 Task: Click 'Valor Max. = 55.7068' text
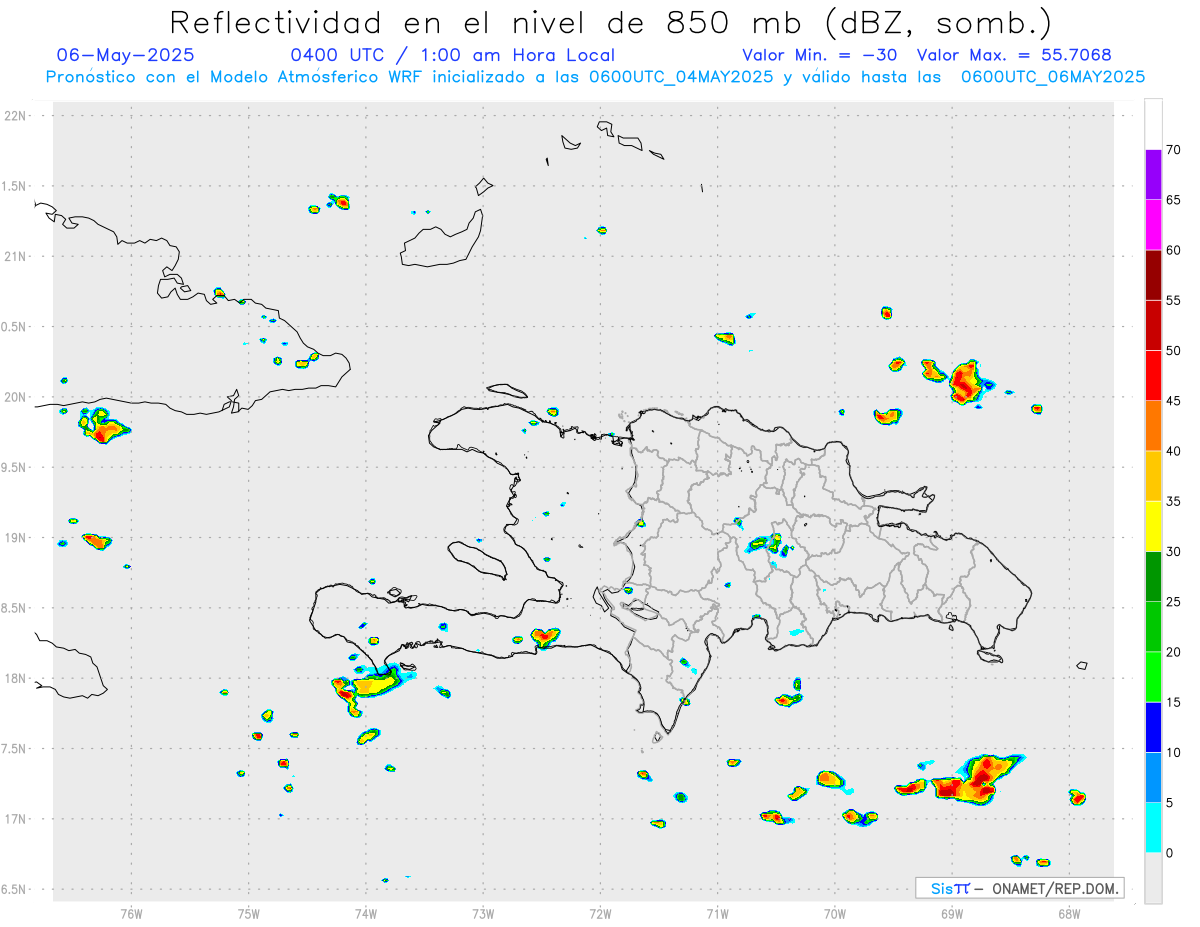pos(1014,55)
